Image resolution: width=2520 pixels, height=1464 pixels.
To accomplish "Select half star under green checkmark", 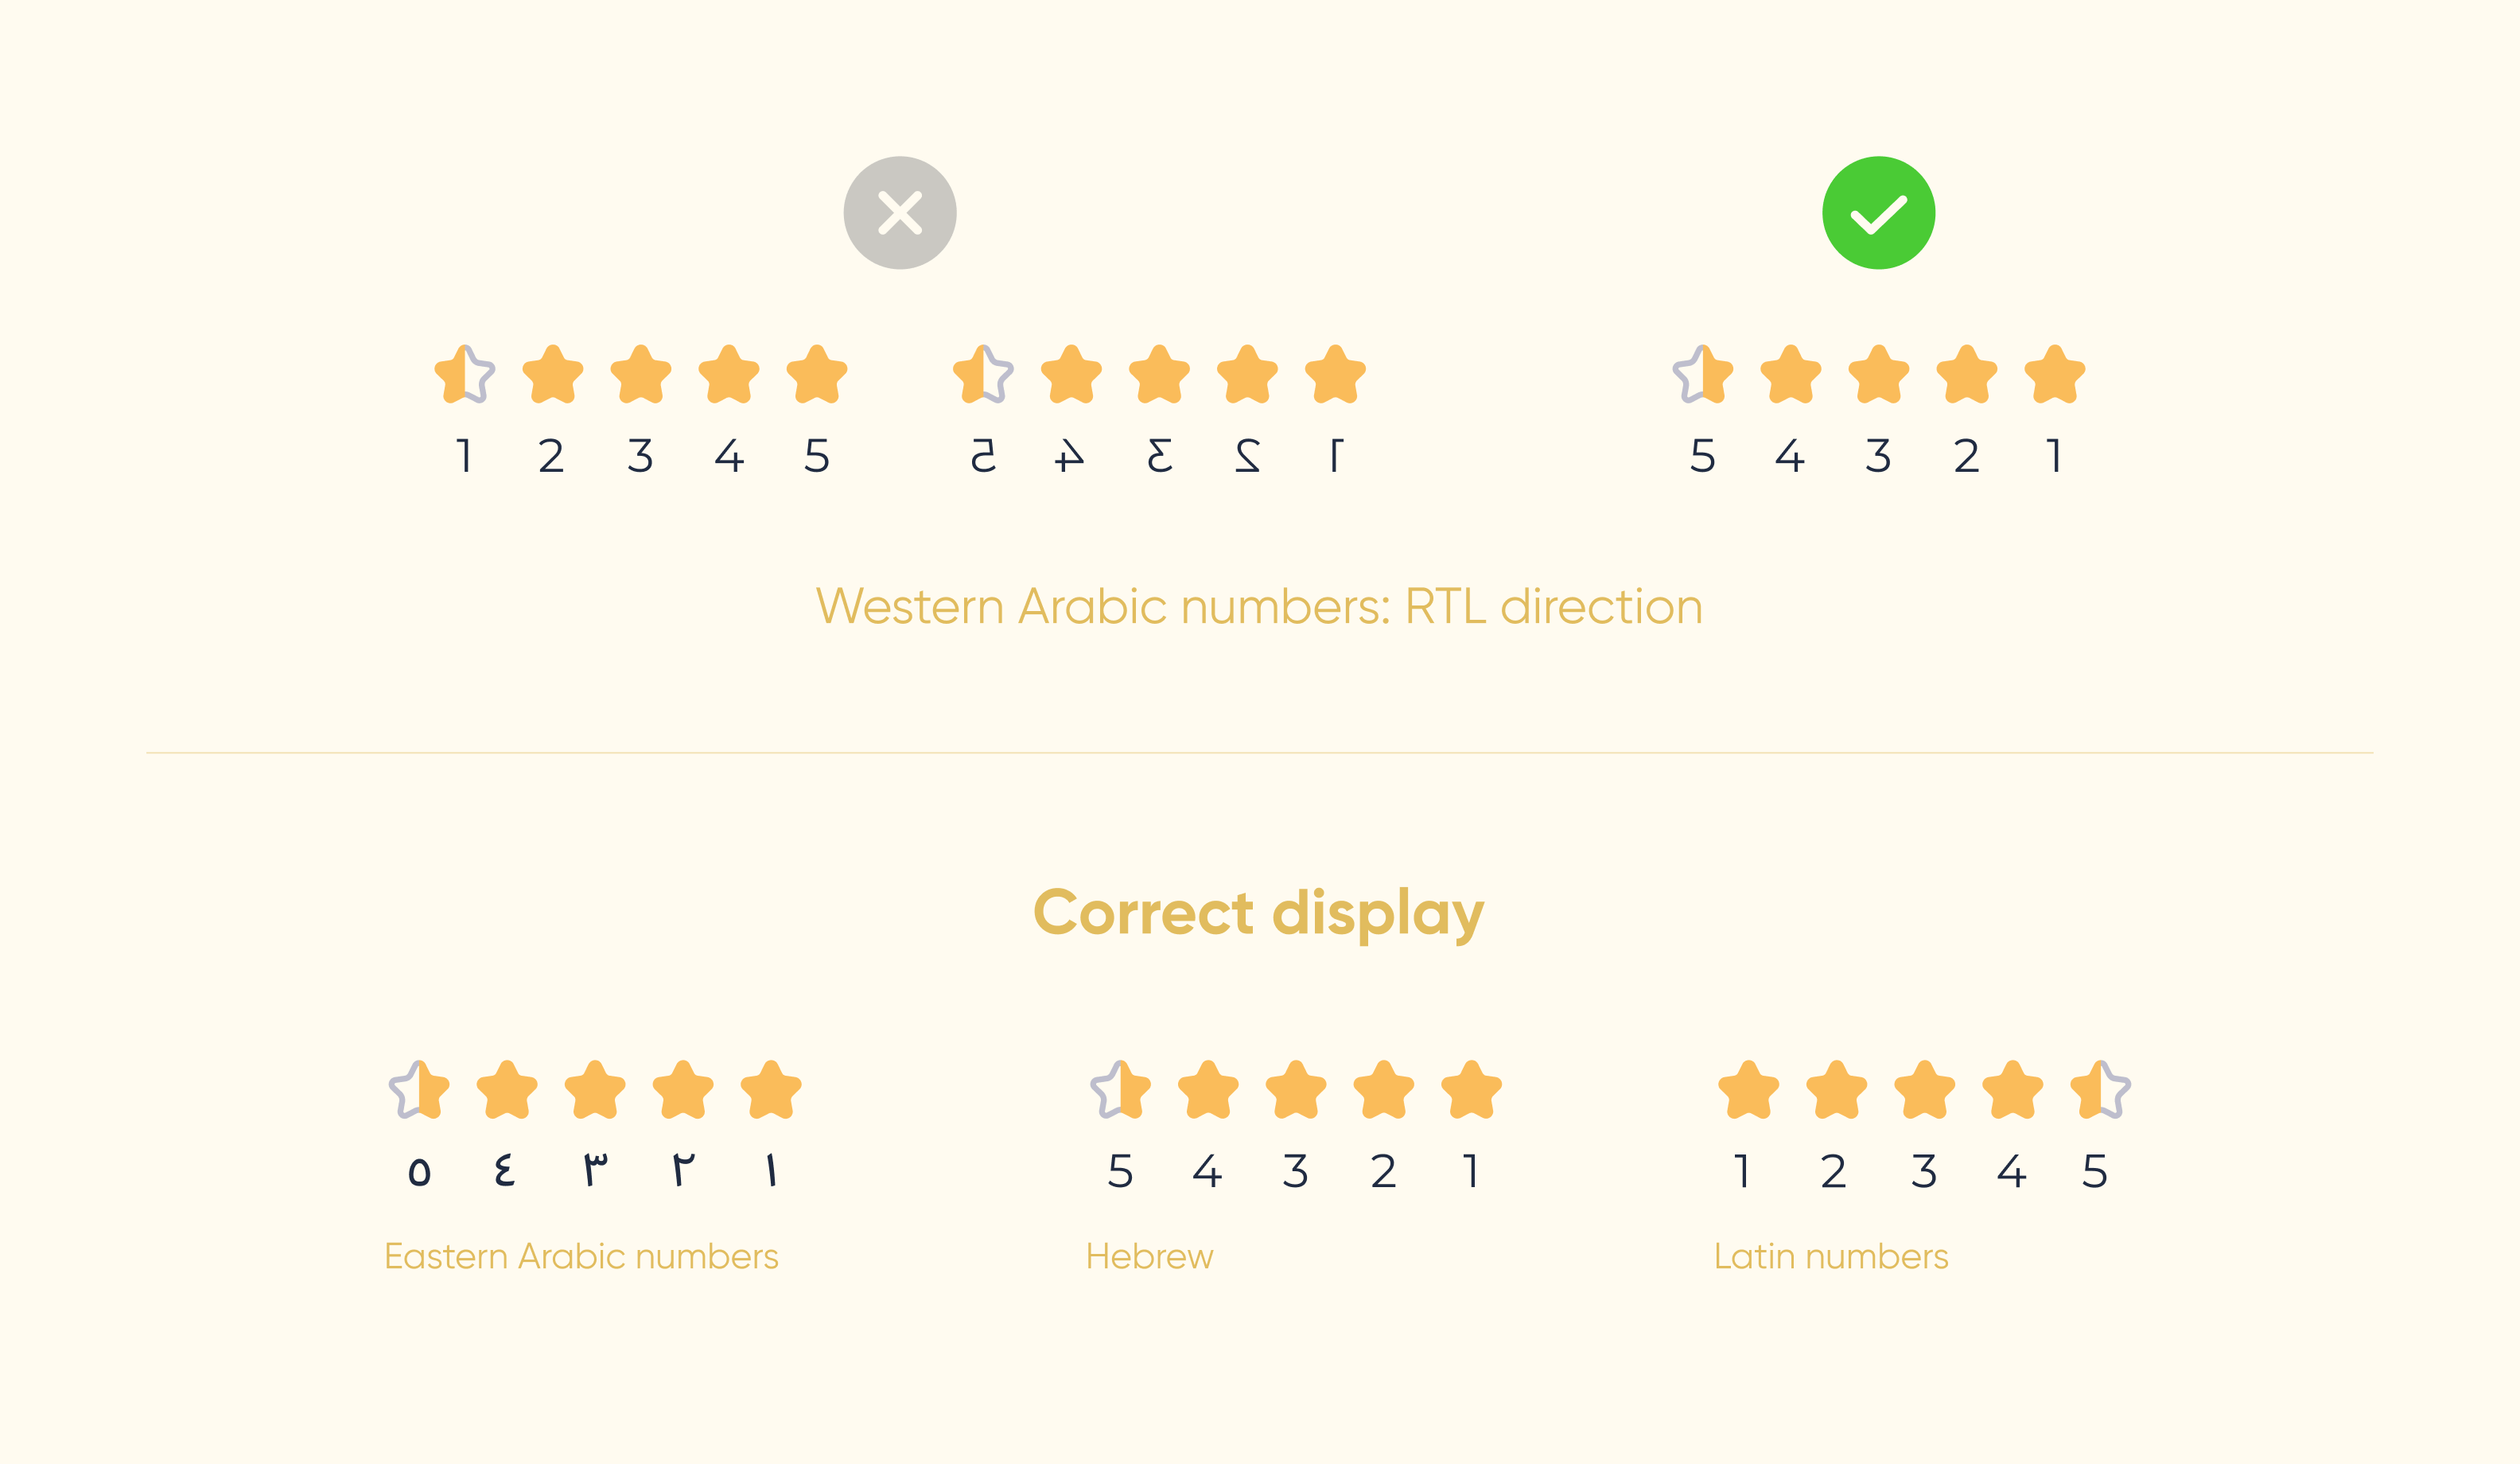I will click(x=1703, y=374).
